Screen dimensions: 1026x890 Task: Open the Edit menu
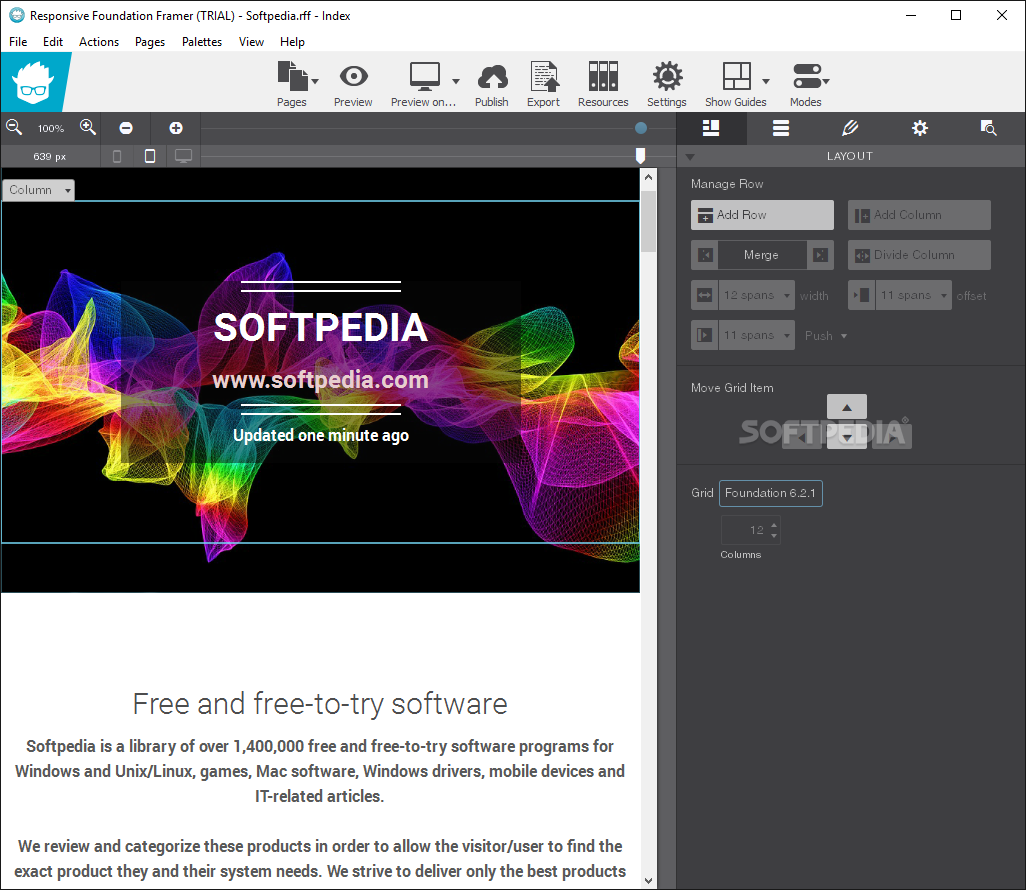coord(53,42)
